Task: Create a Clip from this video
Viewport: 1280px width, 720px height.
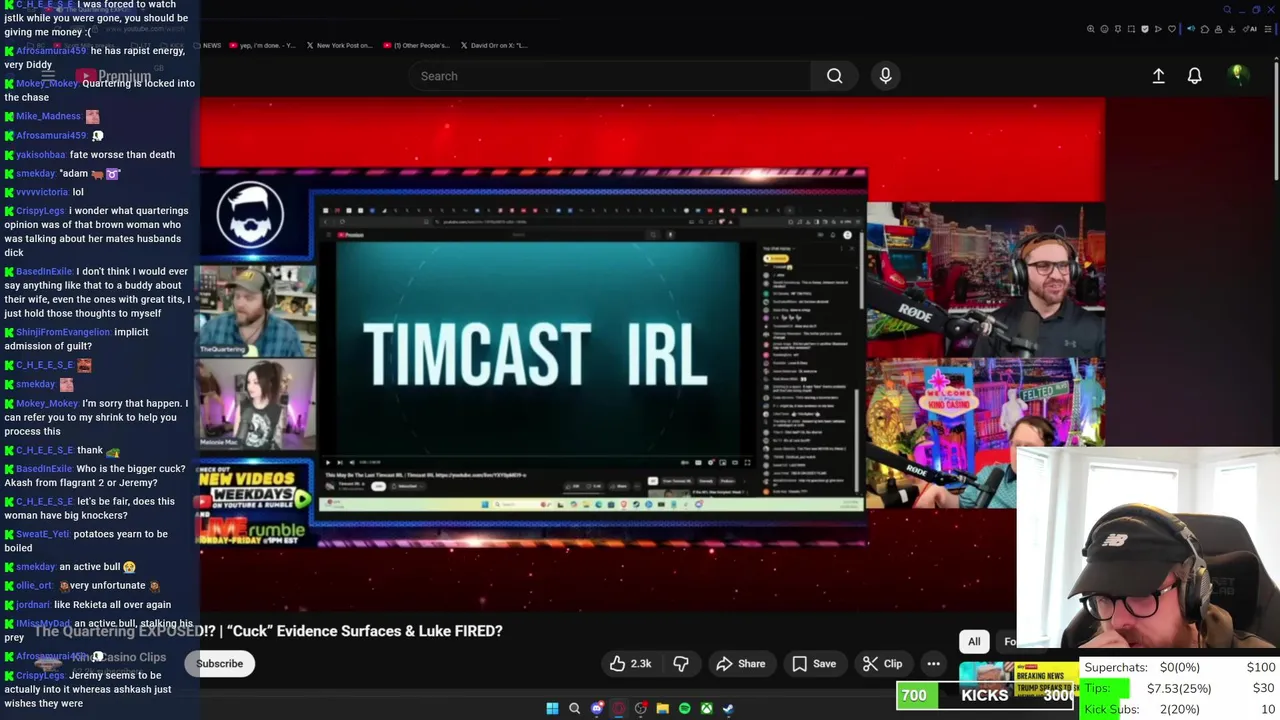Action: pyautogui.click(x=883, y=664)
